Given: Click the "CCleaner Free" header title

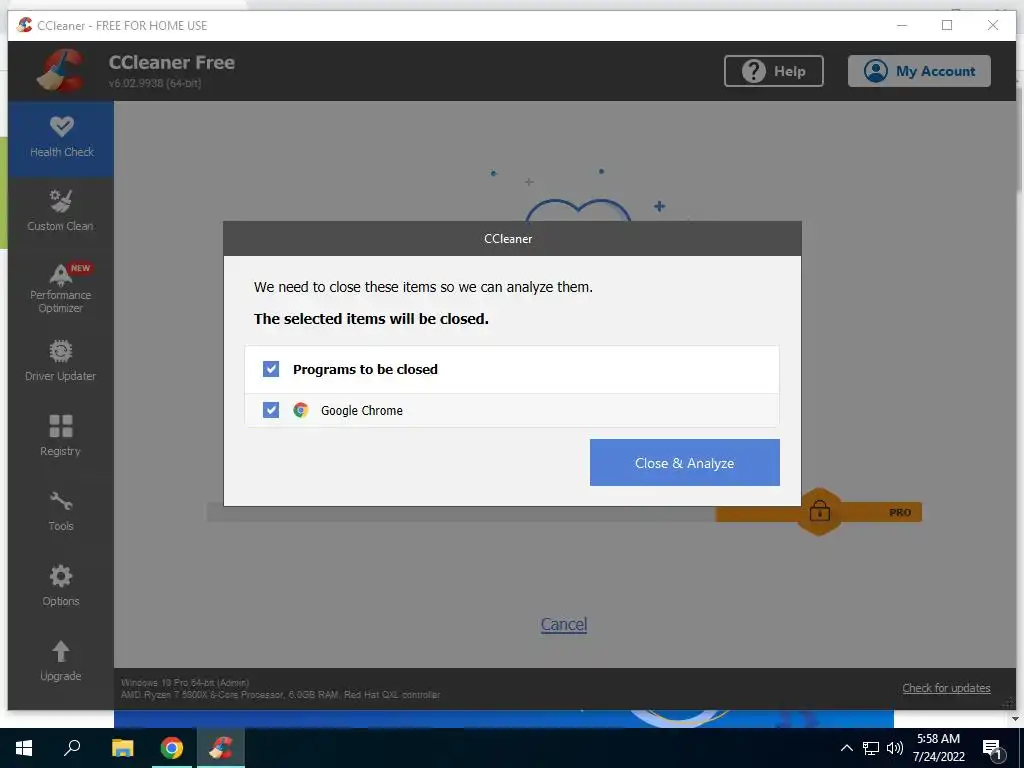Looking at the screenshot, I should 172,62.
